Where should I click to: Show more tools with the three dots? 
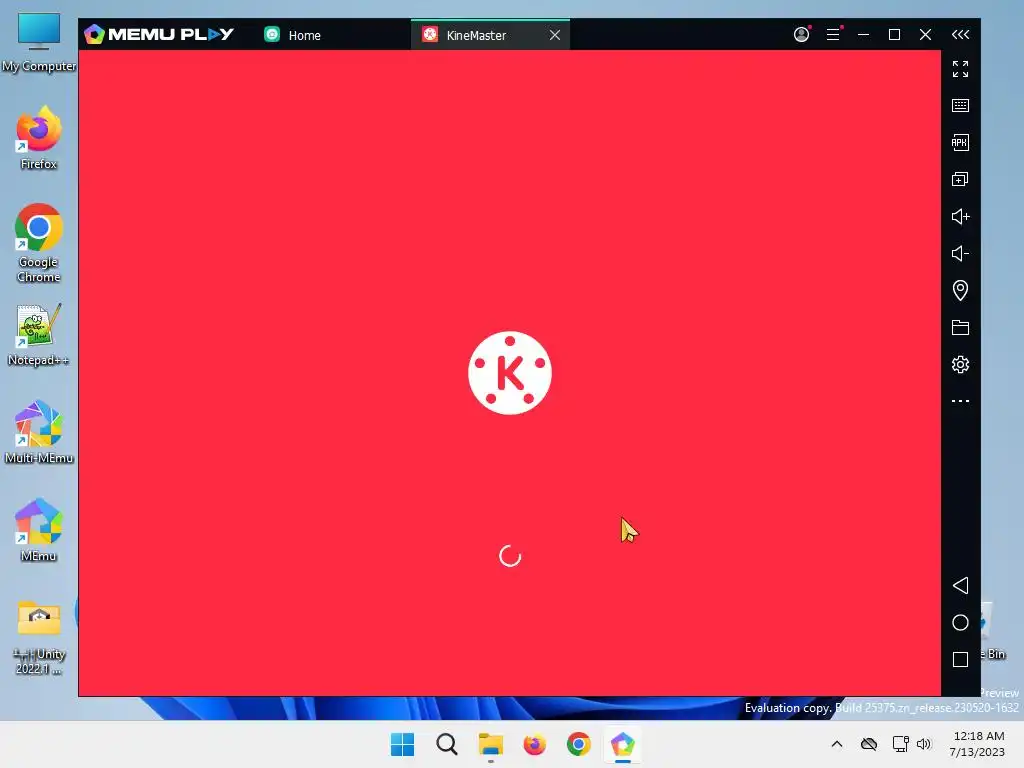click(960, 401)
